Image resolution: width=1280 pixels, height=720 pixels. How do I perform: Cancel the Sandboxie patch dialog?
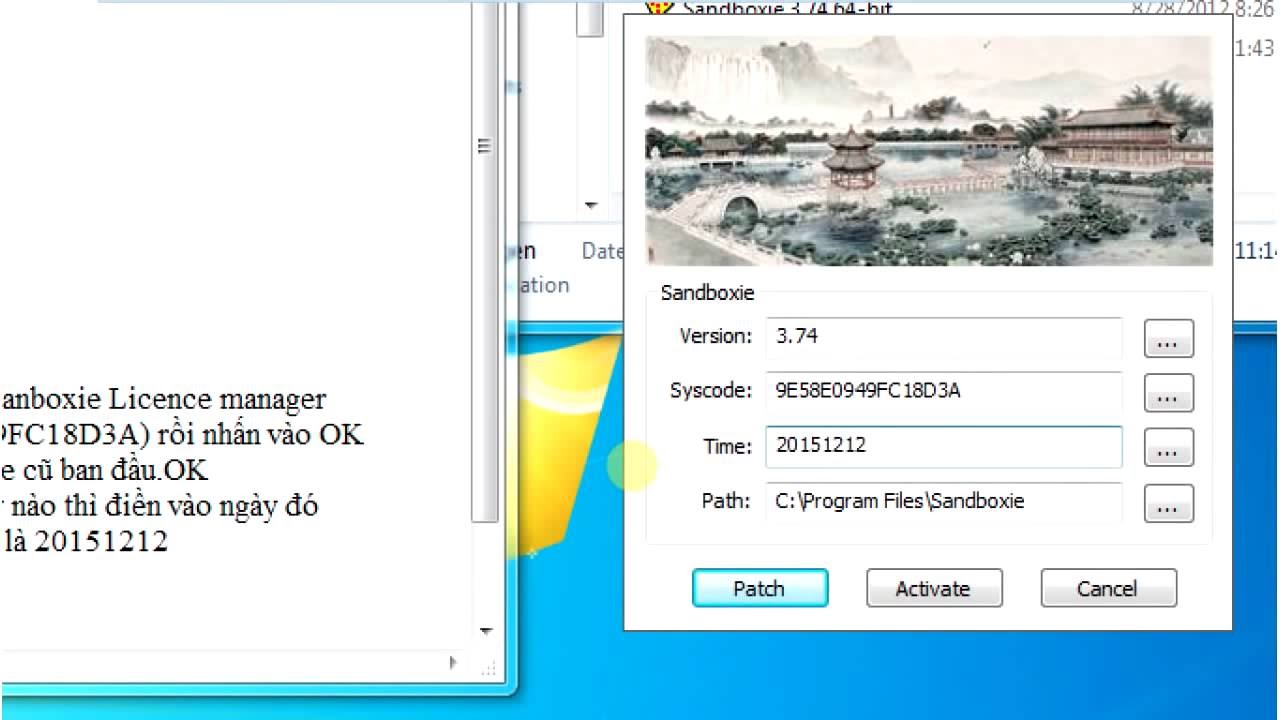click(x=1108, y=588)
